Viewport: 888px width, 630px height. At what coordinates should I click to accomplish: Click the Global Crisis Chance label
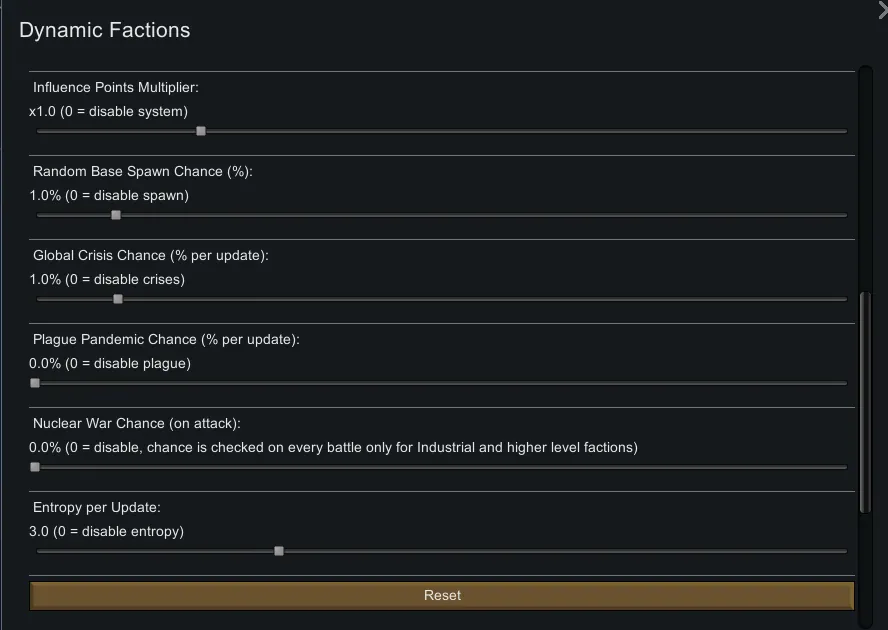pos(151,256)
